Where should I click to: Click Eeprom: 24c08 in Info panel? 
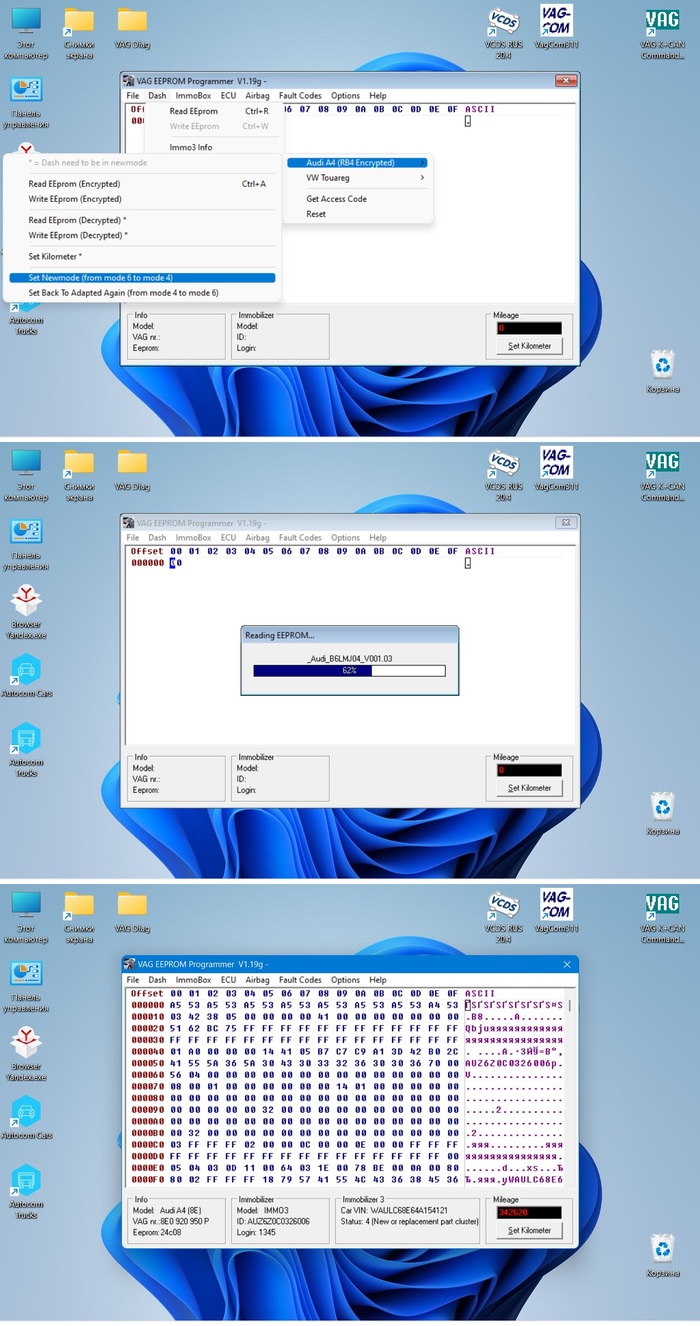(x=156, y=1231)
